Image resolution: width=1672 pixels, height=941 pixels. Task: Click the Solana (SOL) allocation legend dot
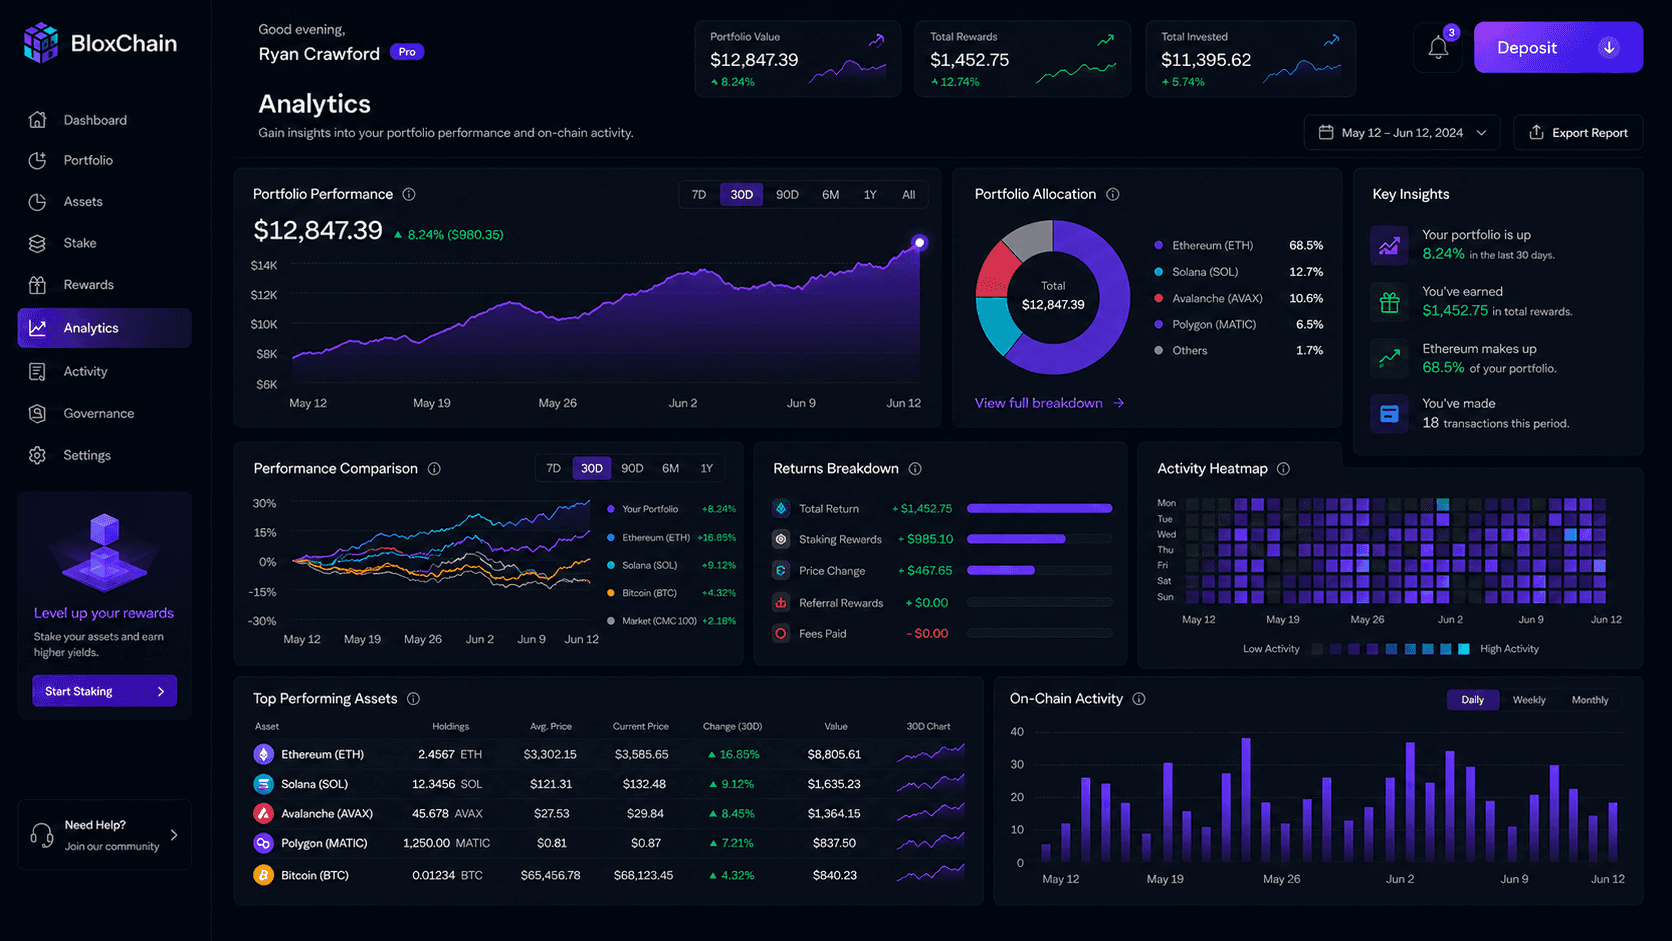pyautogui.click(x=1158, y=272)
